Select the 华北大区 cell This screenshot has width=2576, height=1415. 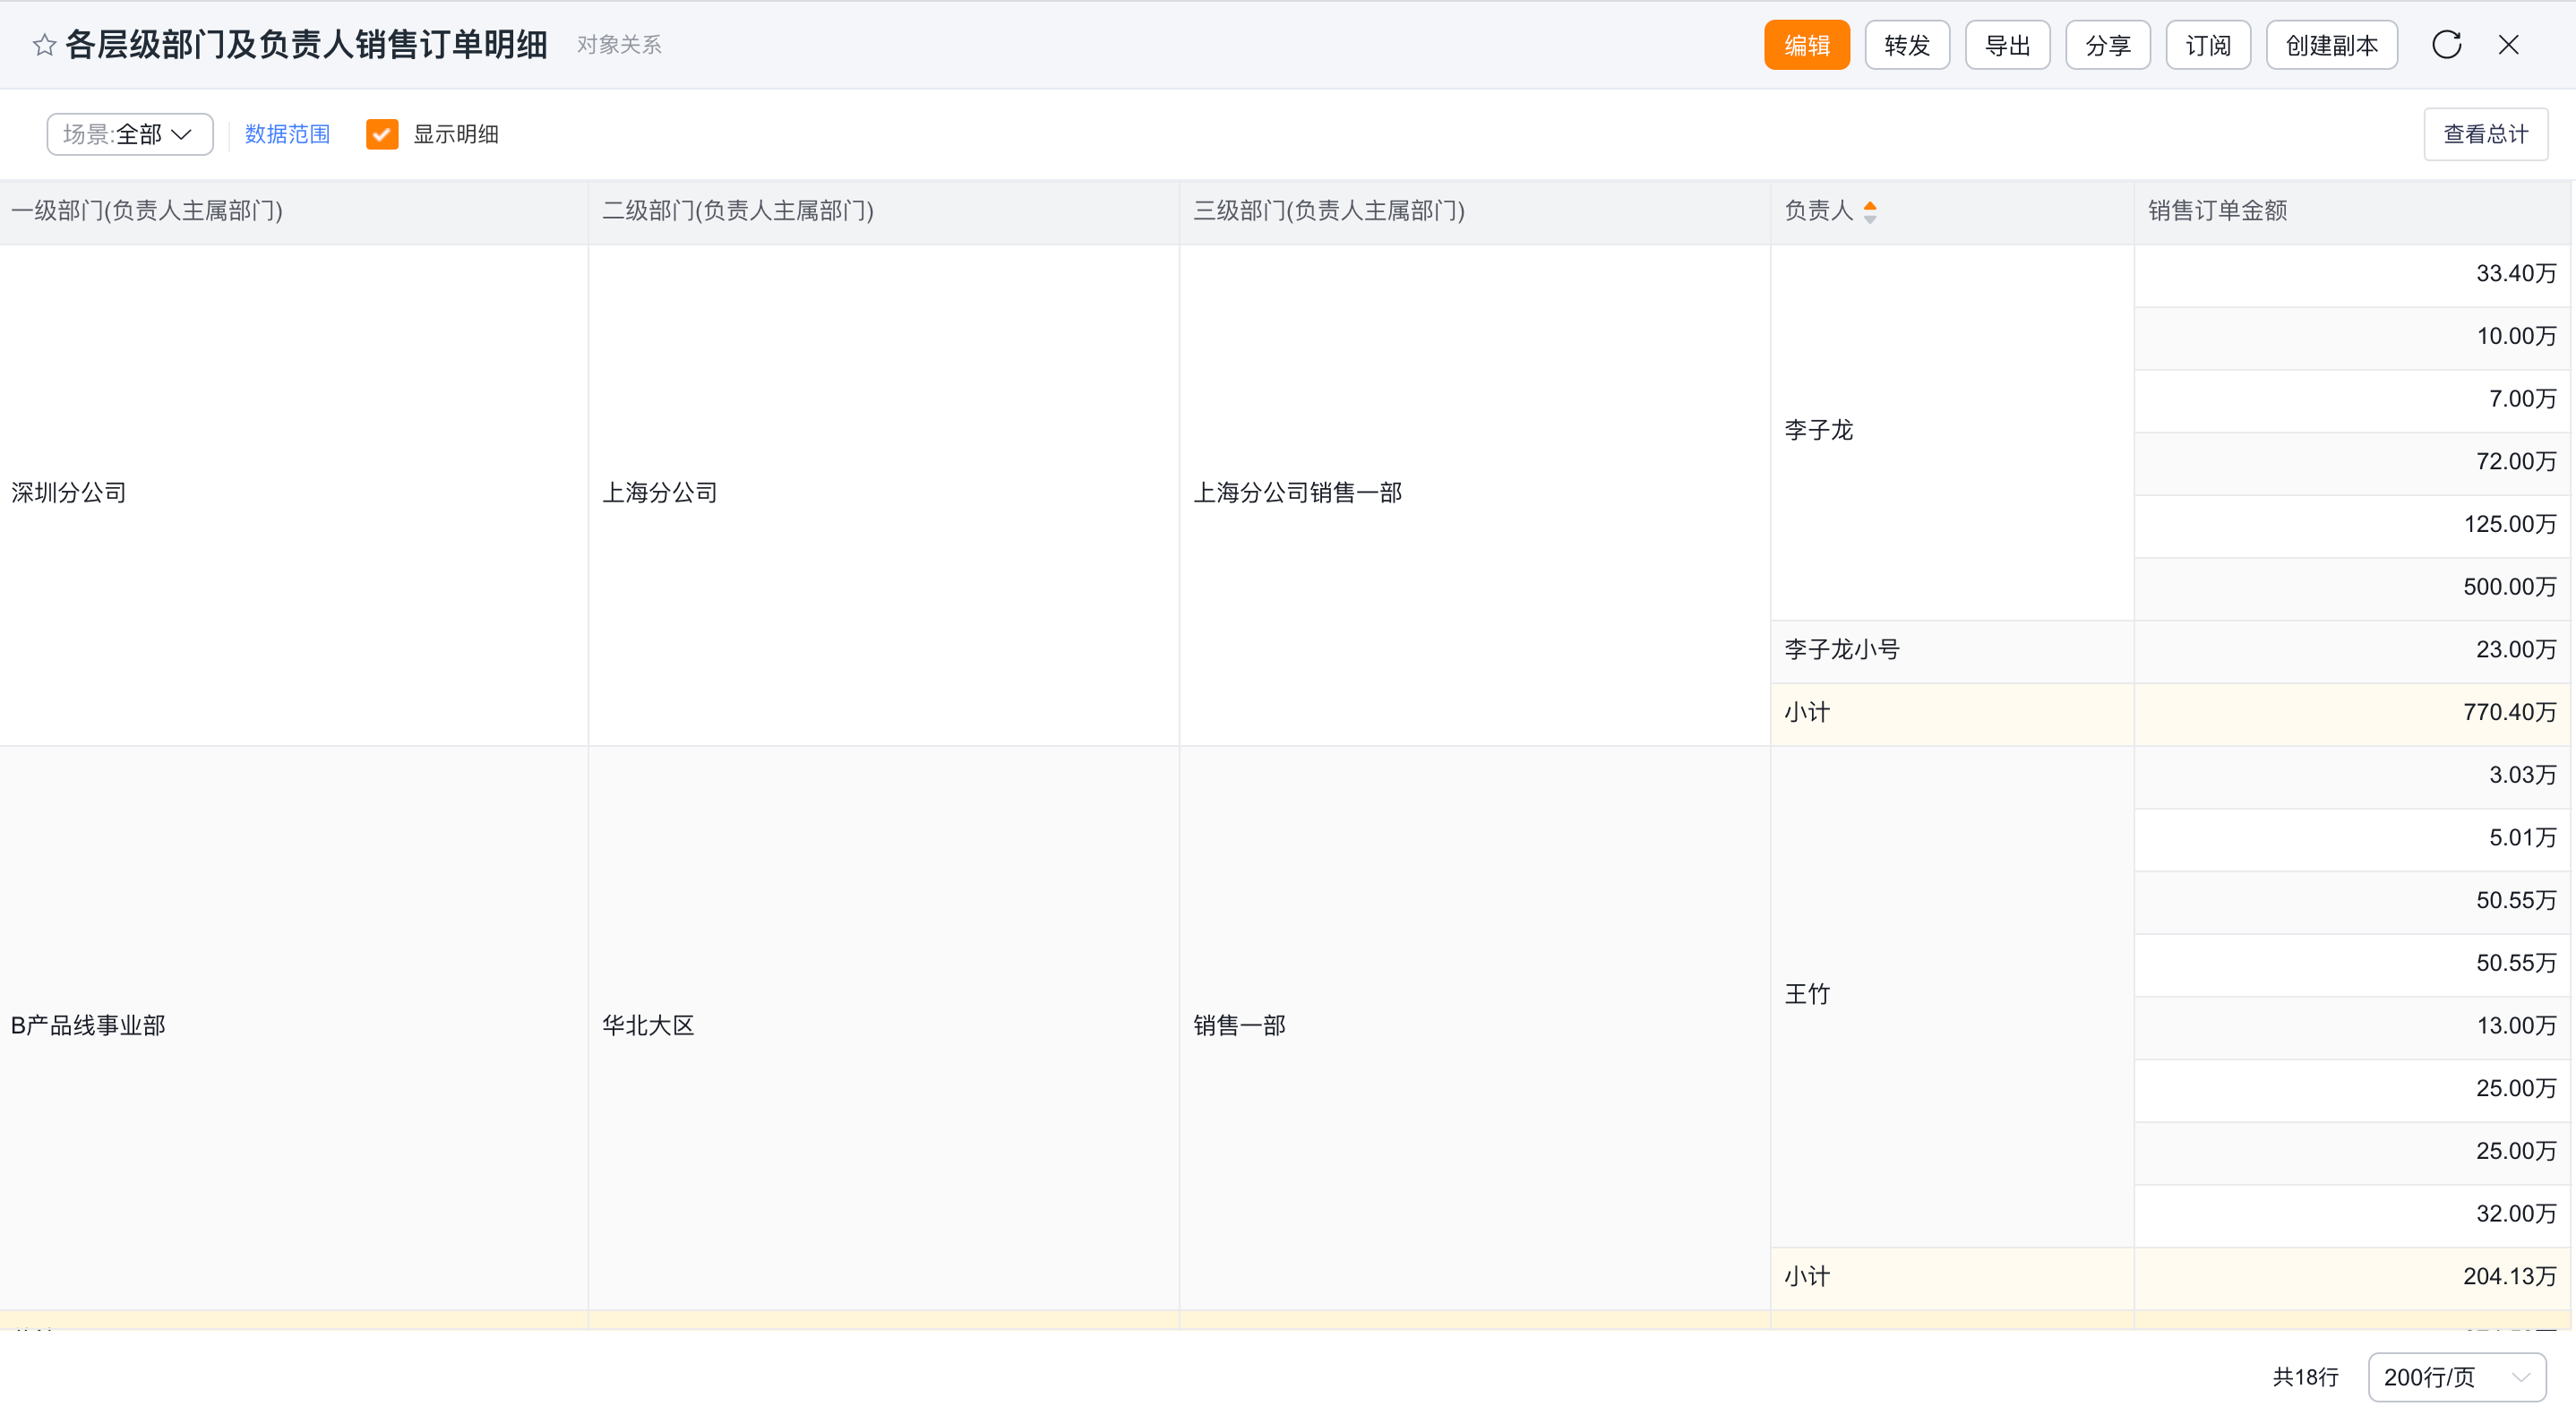pyautogui.click(x=884, y=1026)
